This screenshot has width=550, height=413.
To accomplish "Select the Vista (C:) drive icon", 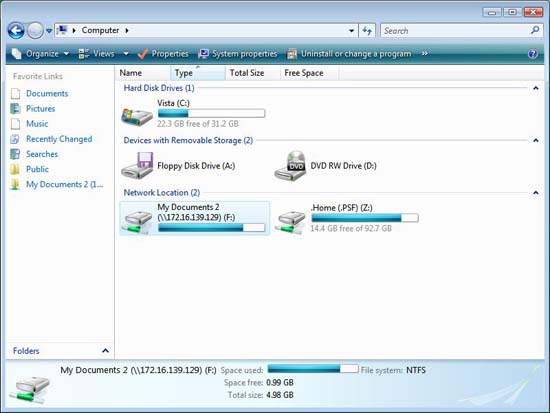I will (x=137, y=116).
